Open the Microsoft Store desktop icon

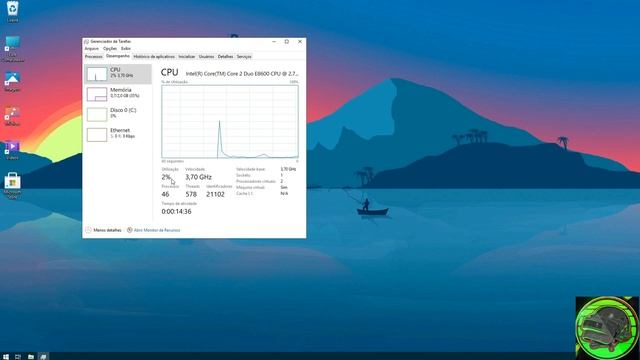[12, 185]
